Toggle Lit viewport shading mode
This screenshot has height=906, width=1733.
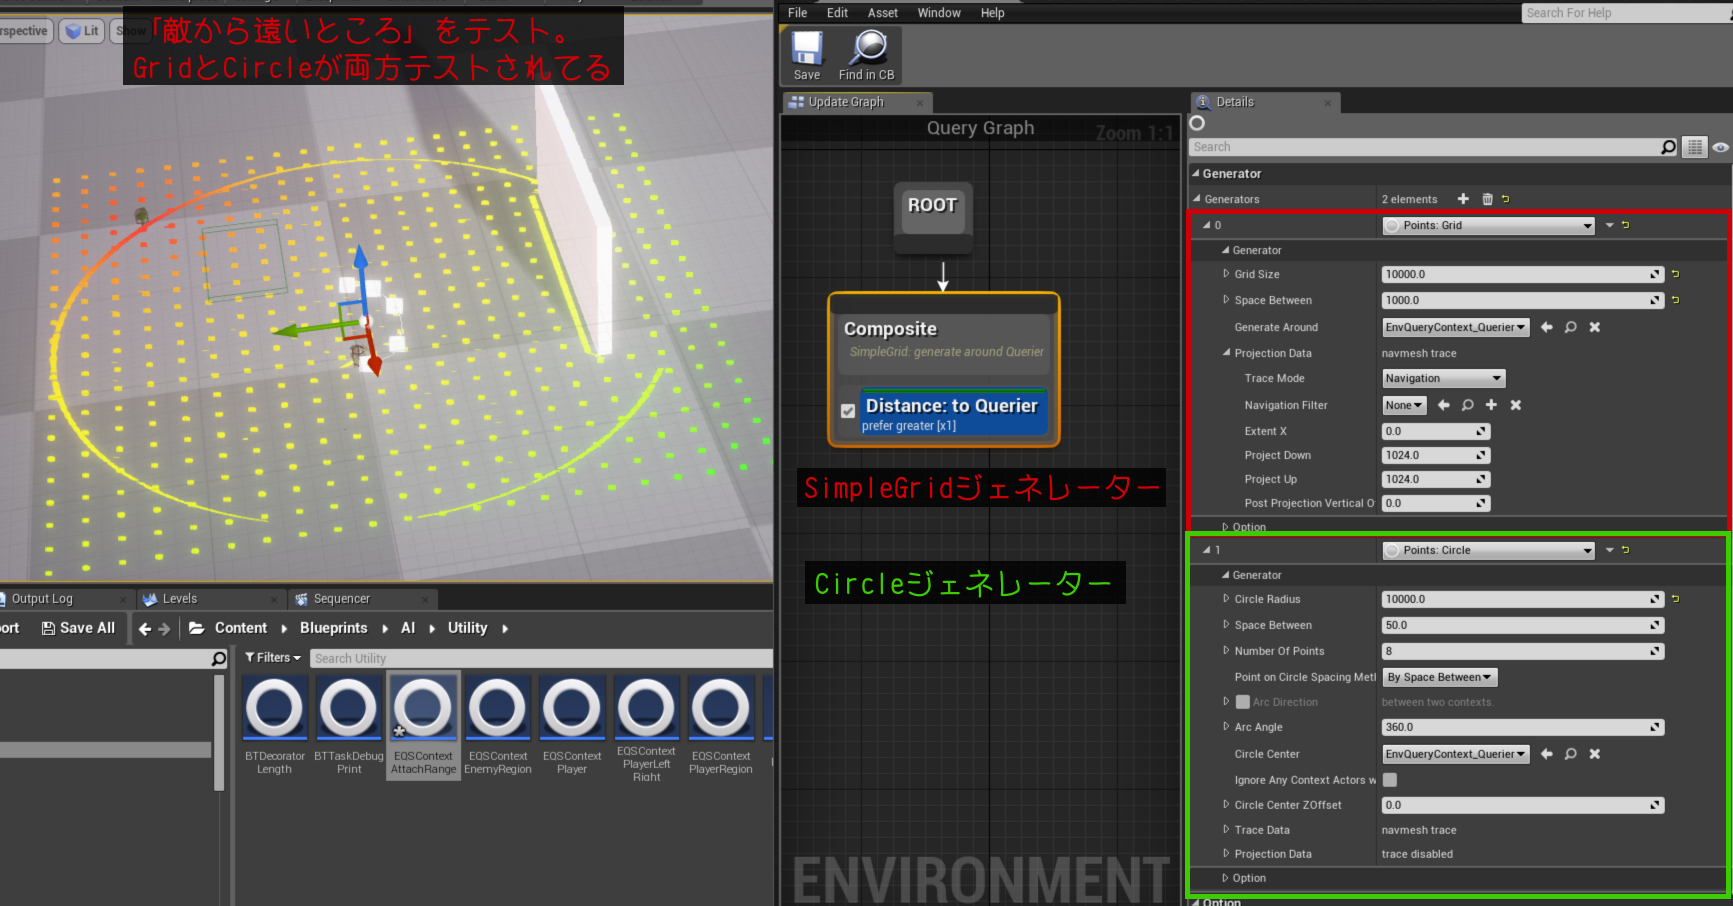click(81, 30)
